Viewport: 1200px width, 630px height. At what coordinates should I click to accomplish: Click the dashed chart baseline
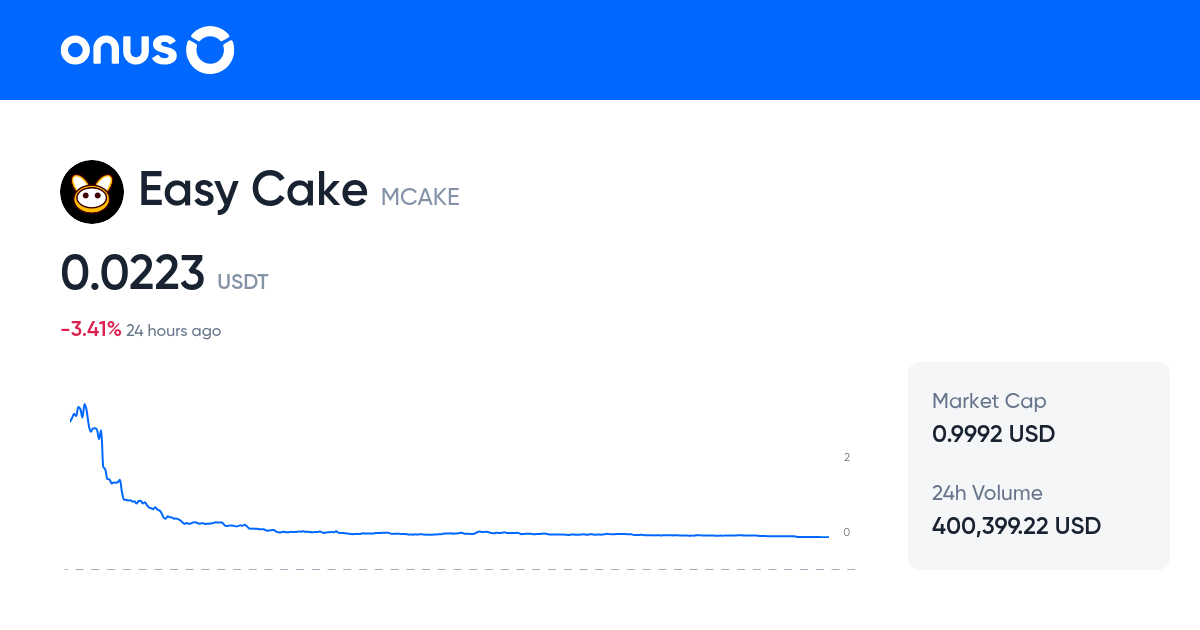tap(460, 569)
